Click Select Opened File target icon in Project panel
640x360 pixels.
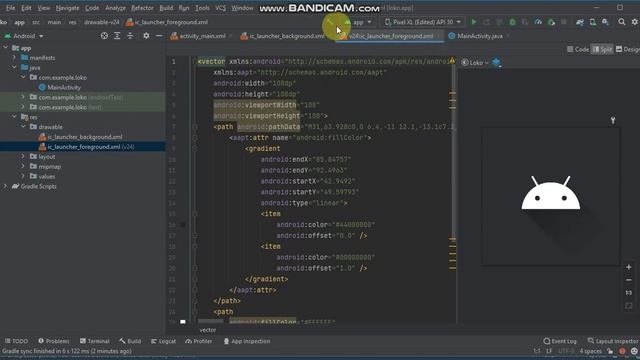[104, 36]
